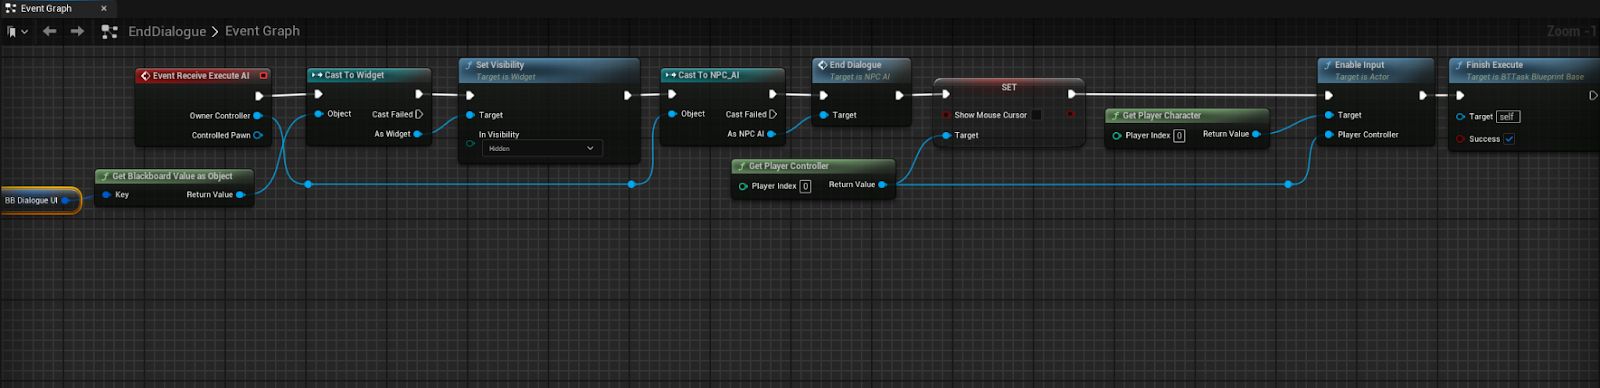Viewport: 1600px width, 388px height.
Task: Click Get Player Controller's Player Index field
Action: click(x=805, y=186)
